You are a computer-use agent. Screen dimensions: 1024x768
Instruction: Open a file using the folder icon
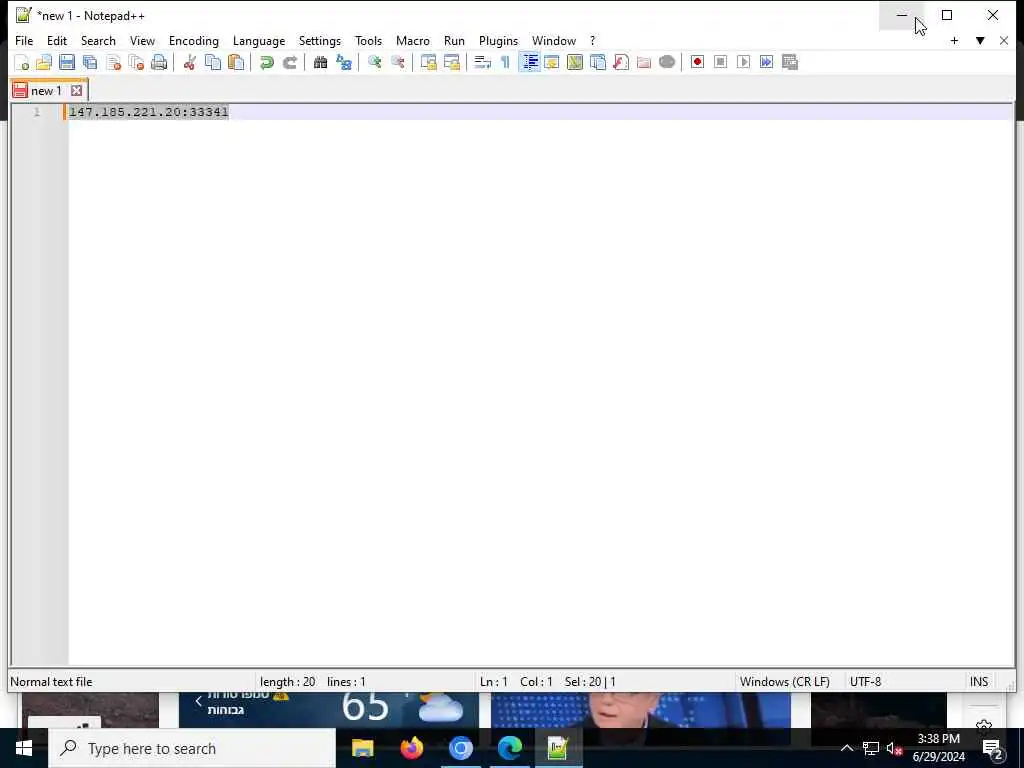[44, 62]
